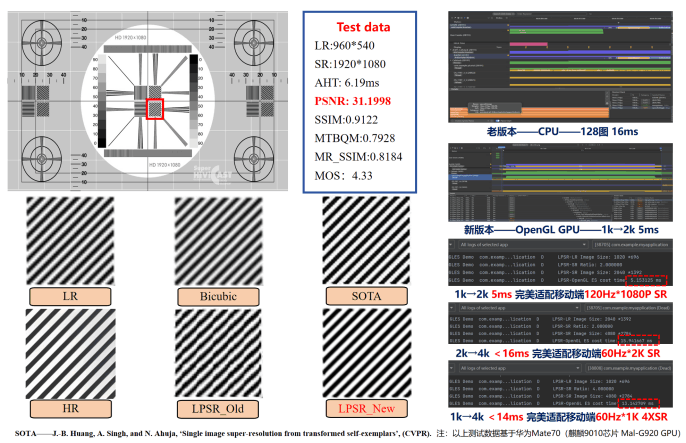Click the orange flame block in the CPU profiler

coord(529,112)
